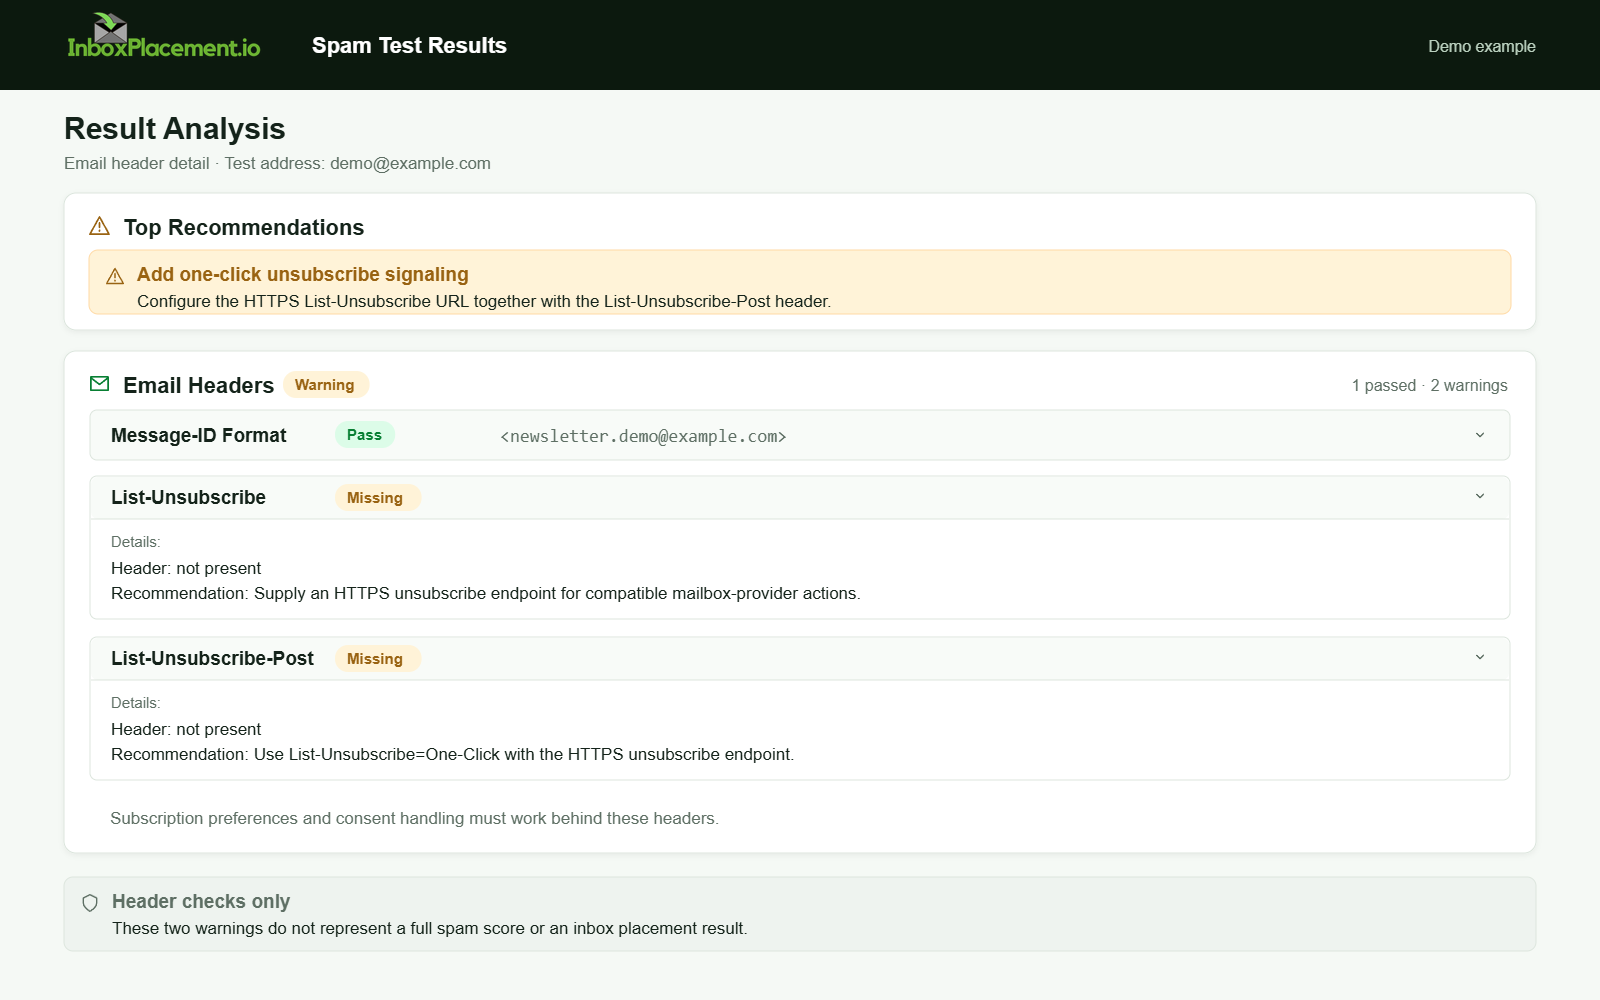Click the Header checks only heading
1600x1000 pixels.
coord(201,901)
